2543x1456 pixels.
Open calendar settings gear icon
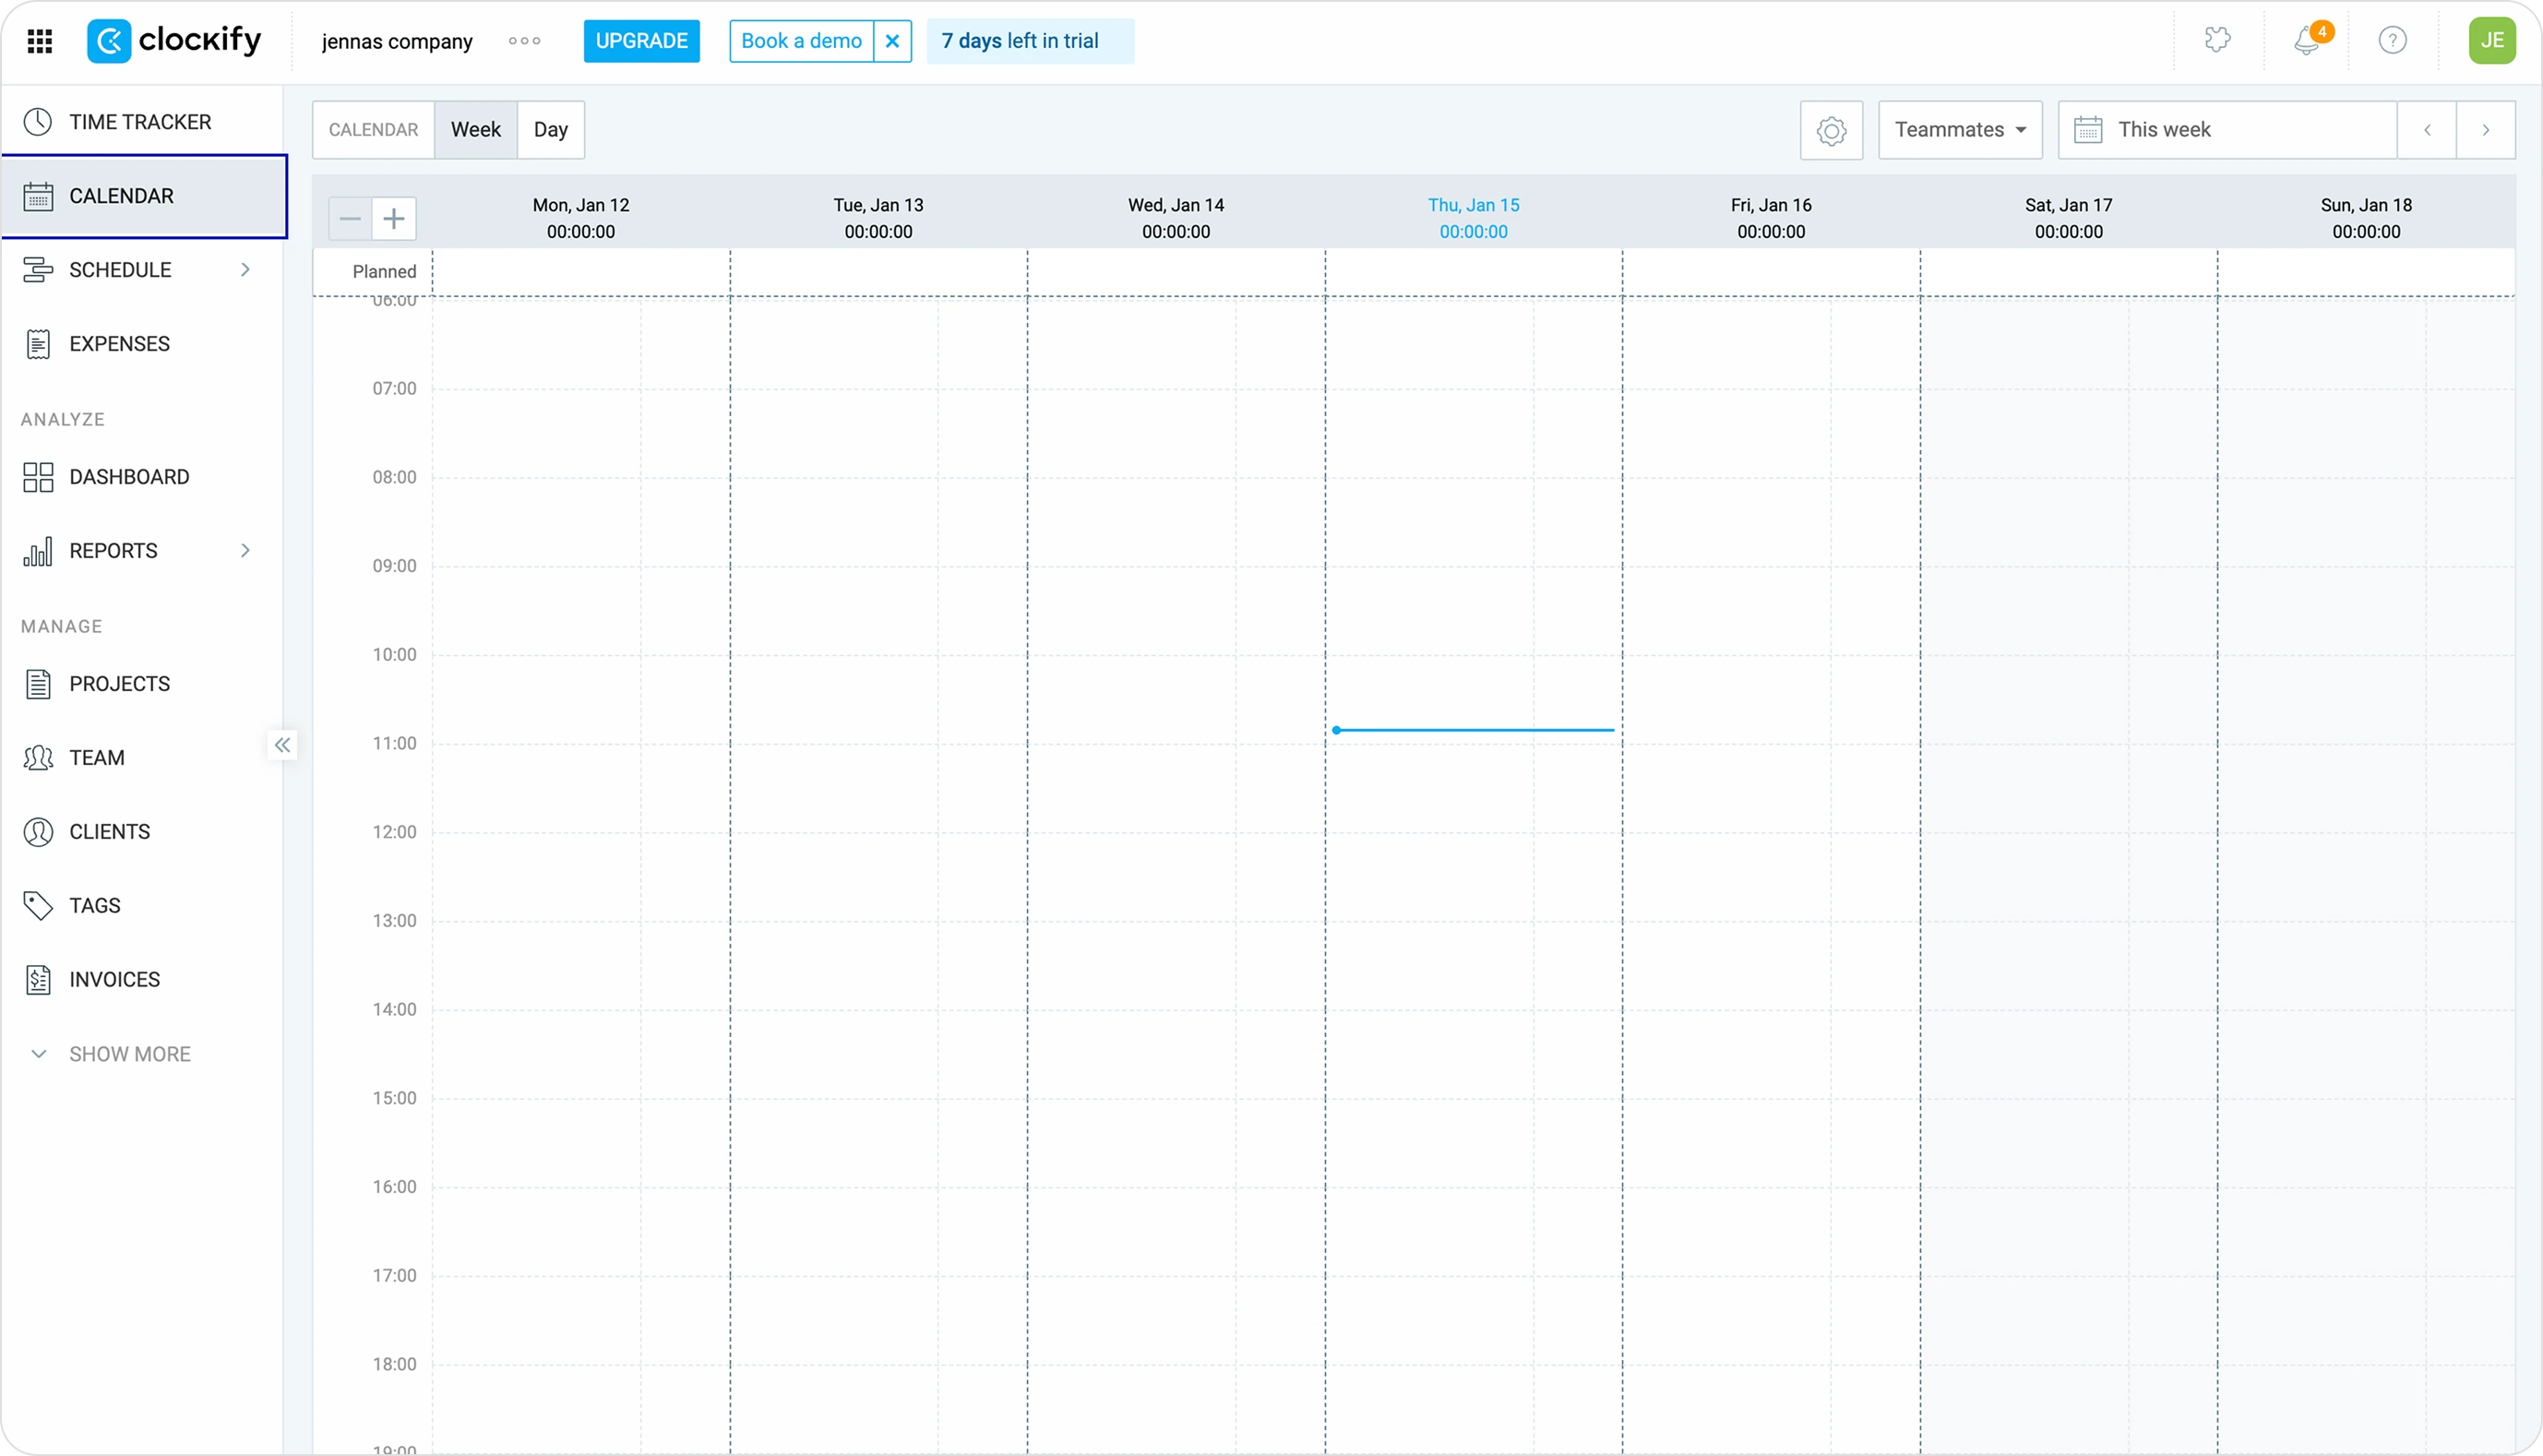(x=1831, y=130)
